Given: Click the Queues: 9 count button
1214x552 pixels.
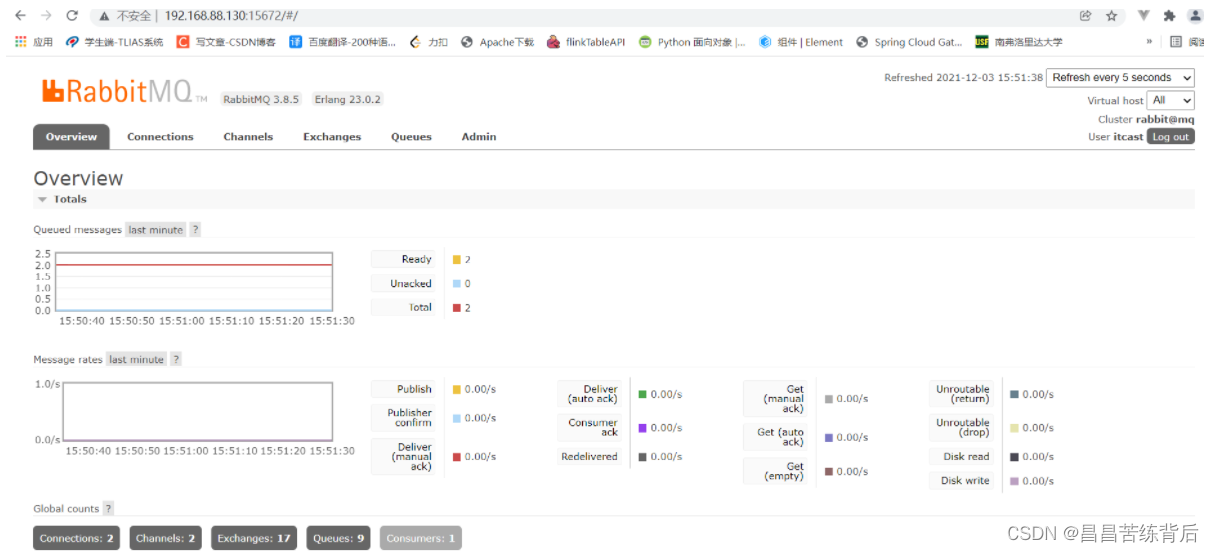Looking at the screenshot, I should click(338, 538).
